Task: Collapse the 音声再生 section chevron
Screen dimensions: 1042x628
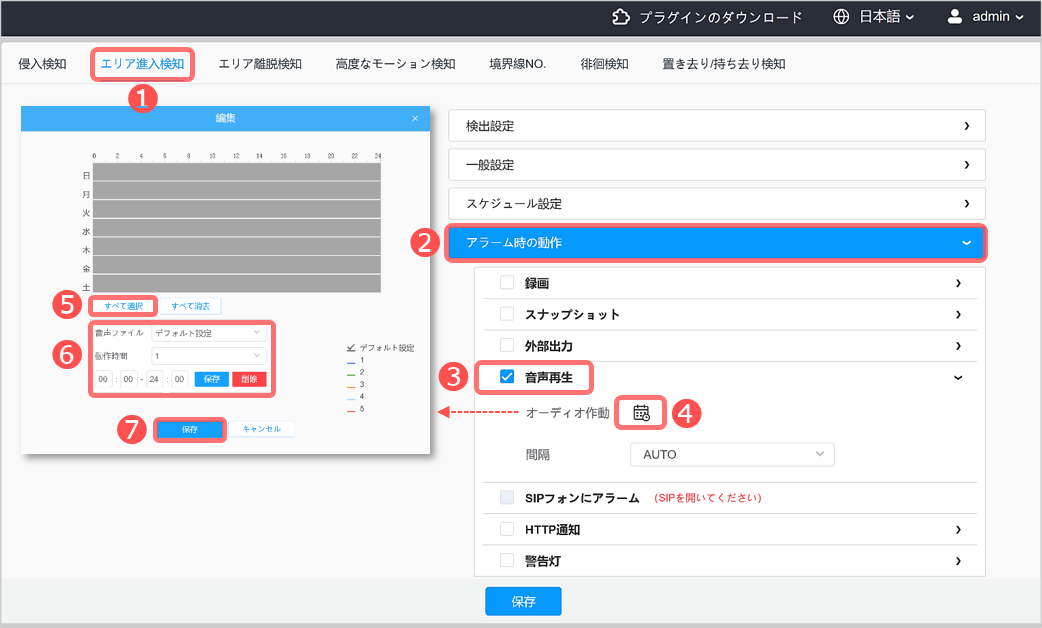Action: coord(957,377)
